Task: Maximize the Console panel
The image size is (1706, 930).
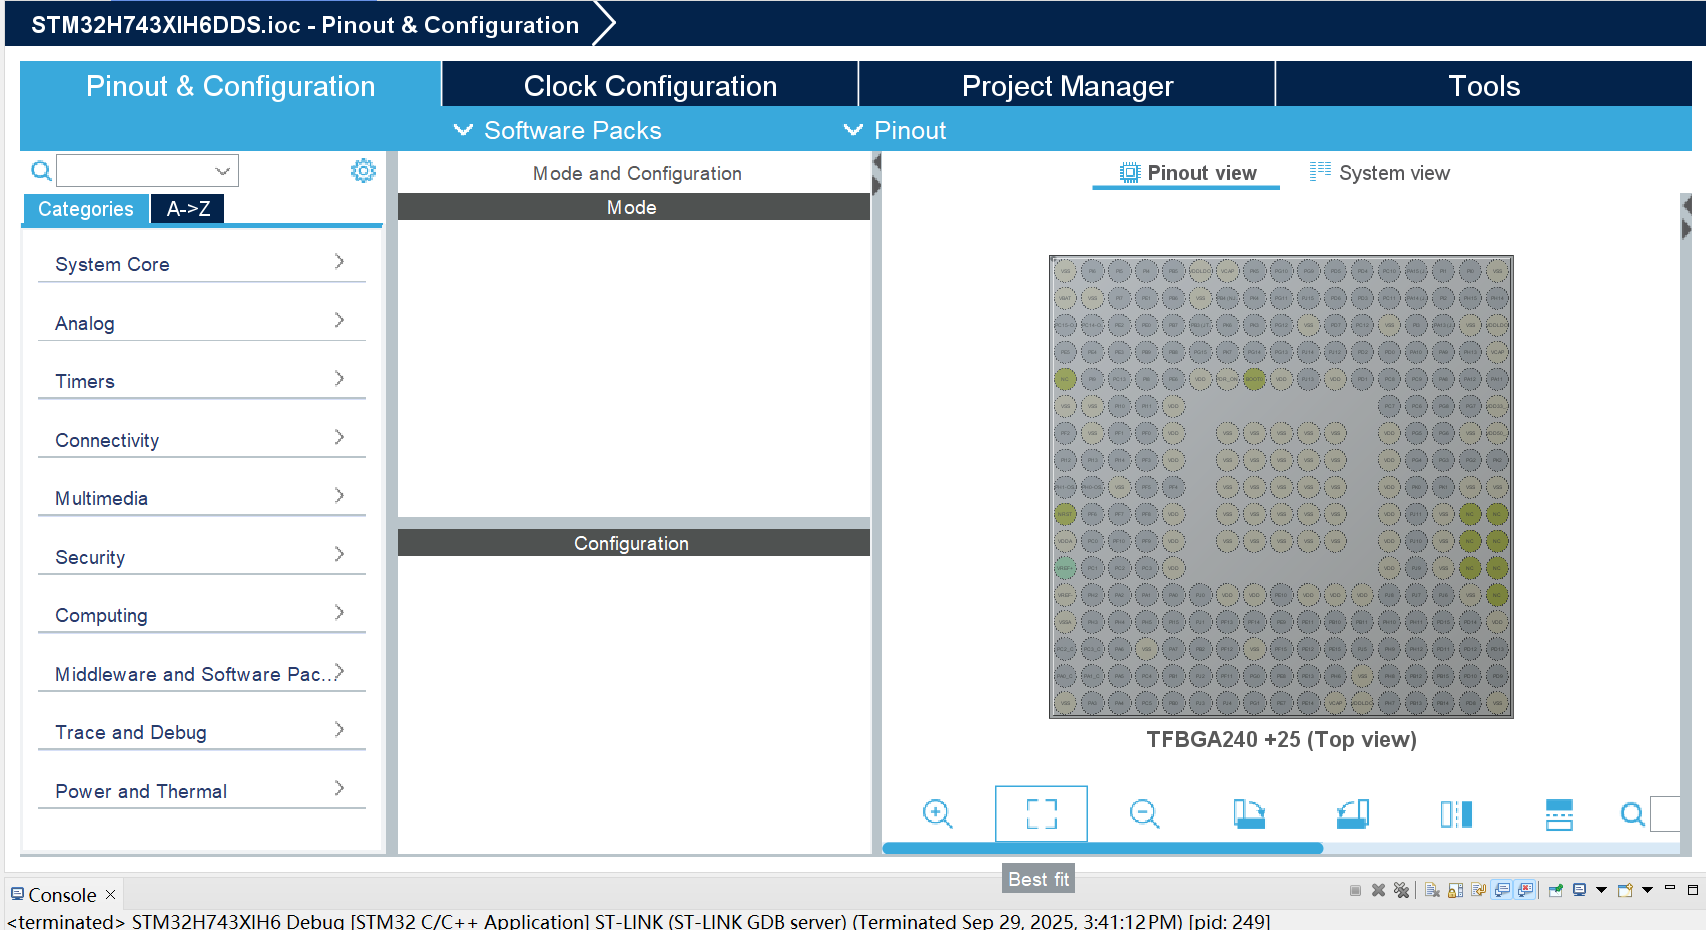Action: coord(1693,889)
